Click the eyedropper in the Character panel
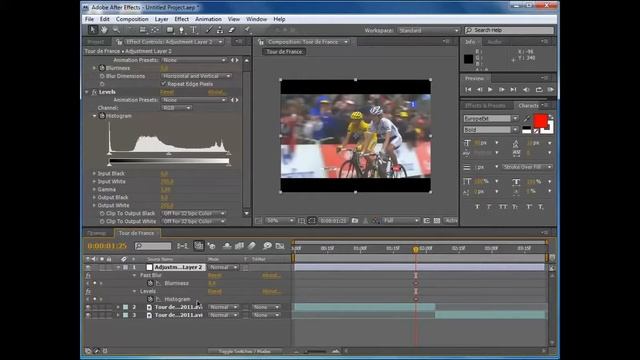The height and width of the screenshot is (360, 640). (527, 118)
